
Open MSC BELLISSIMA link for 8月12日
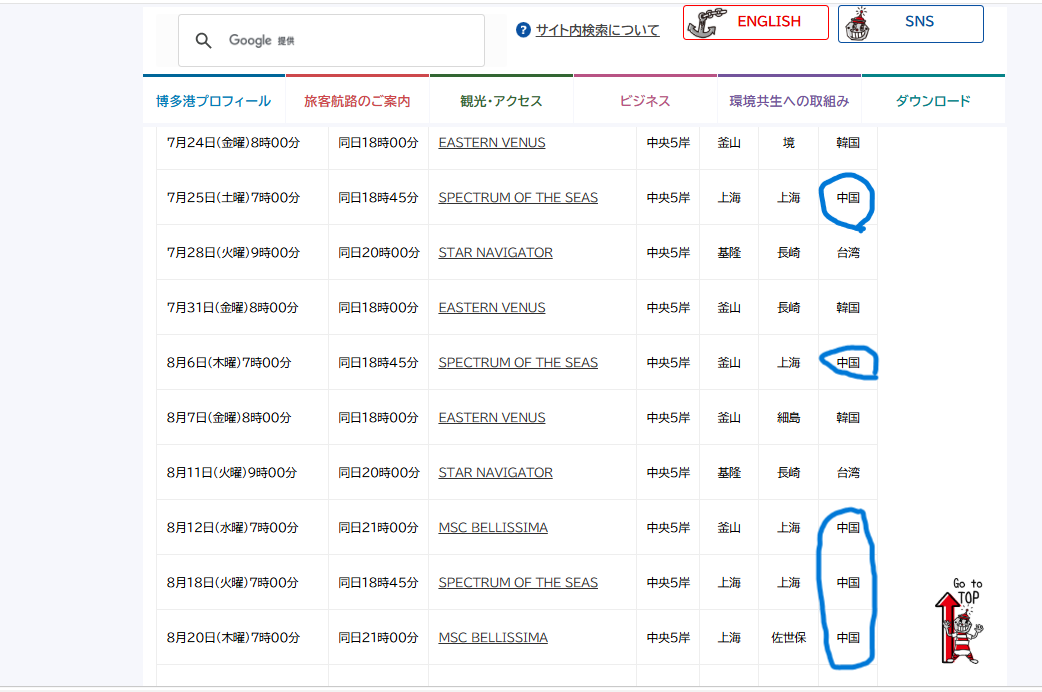[x=493, y=527]
